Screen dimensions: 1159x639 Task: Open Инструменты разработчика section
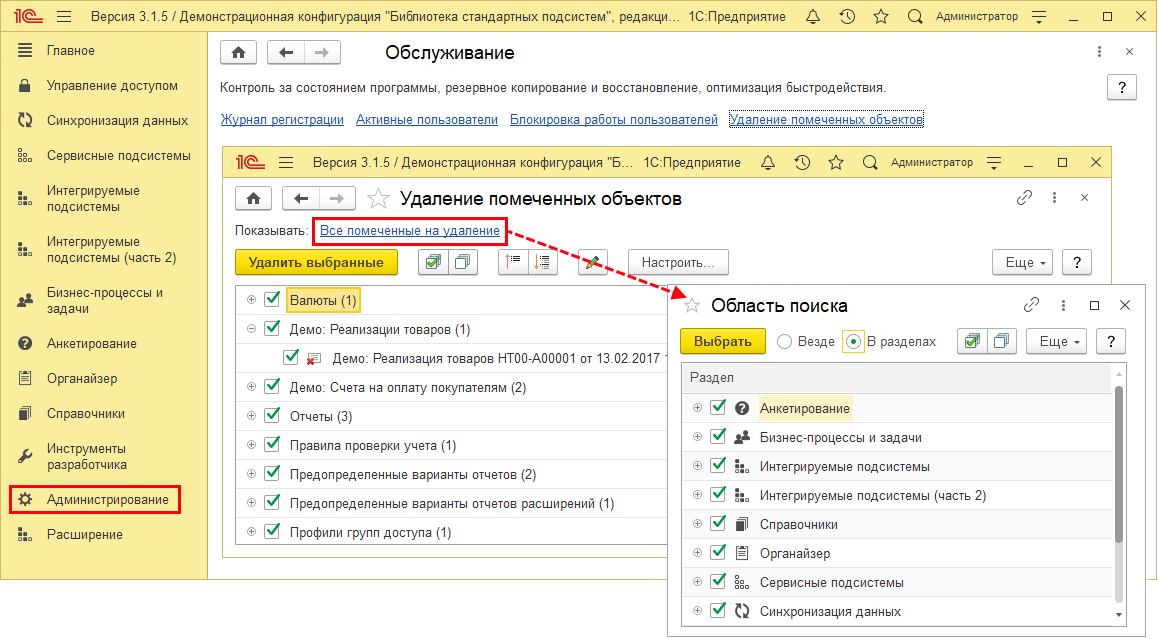click(x=86, y=456)
